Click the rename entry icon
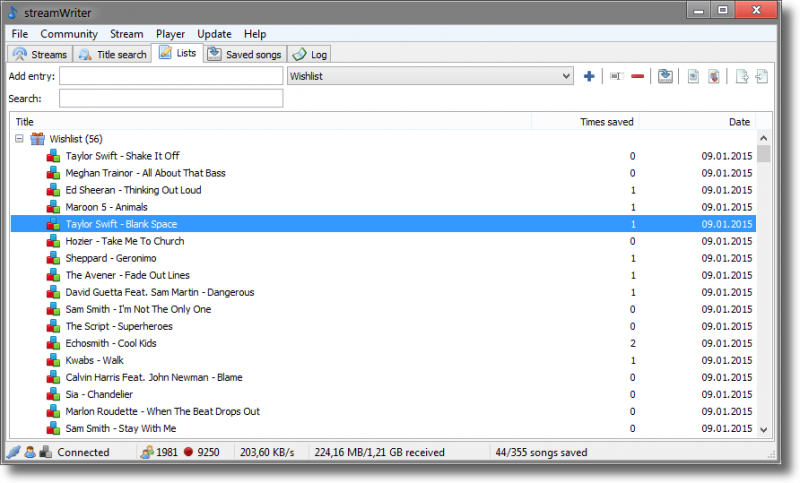 click(x=616, y=77)
